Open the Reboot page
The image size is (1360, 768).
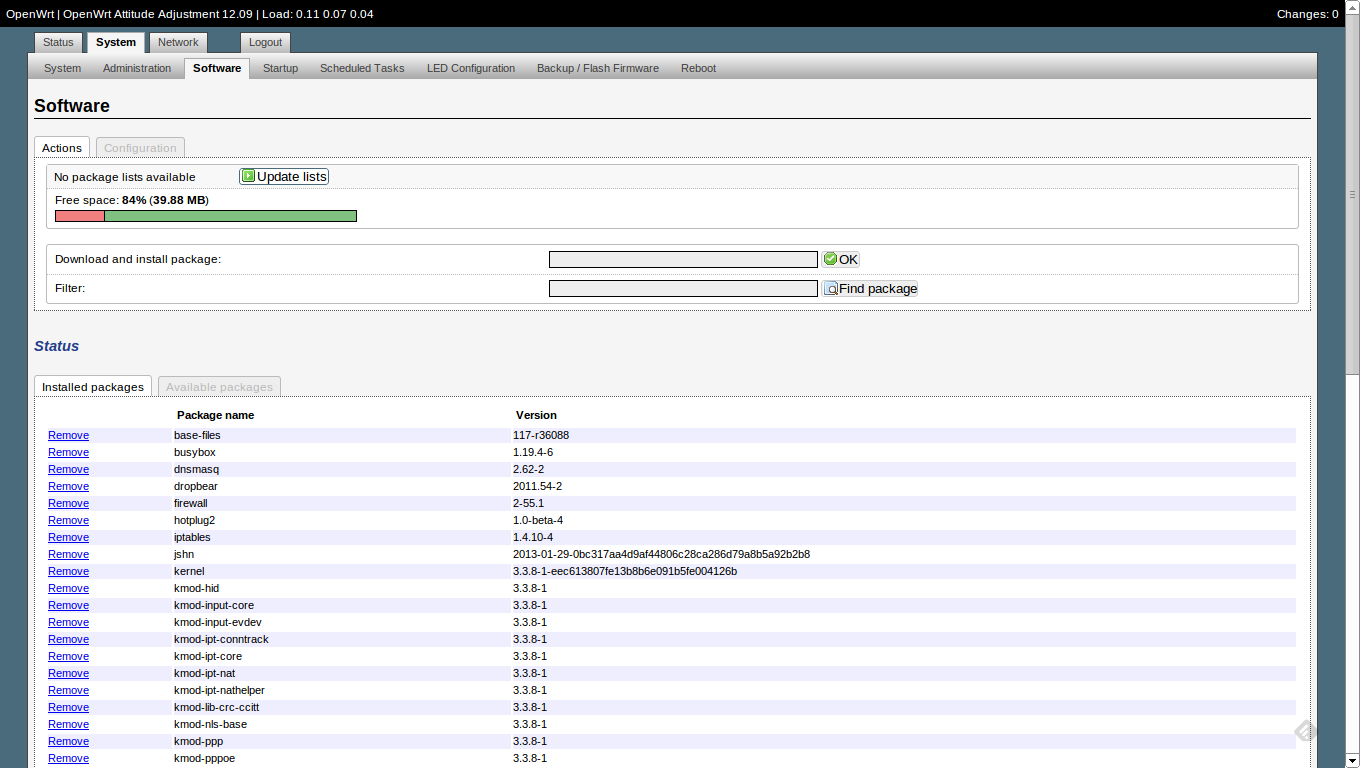click(x=698, y=68)
